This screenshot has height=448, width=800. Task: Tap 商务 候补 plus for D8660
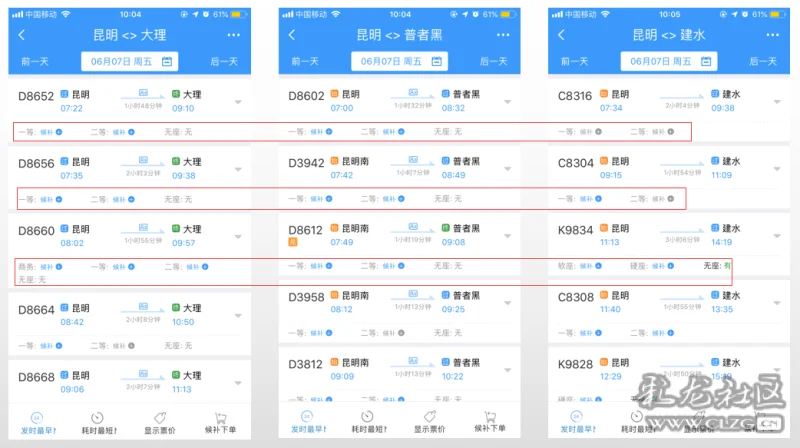coord(59,267)
